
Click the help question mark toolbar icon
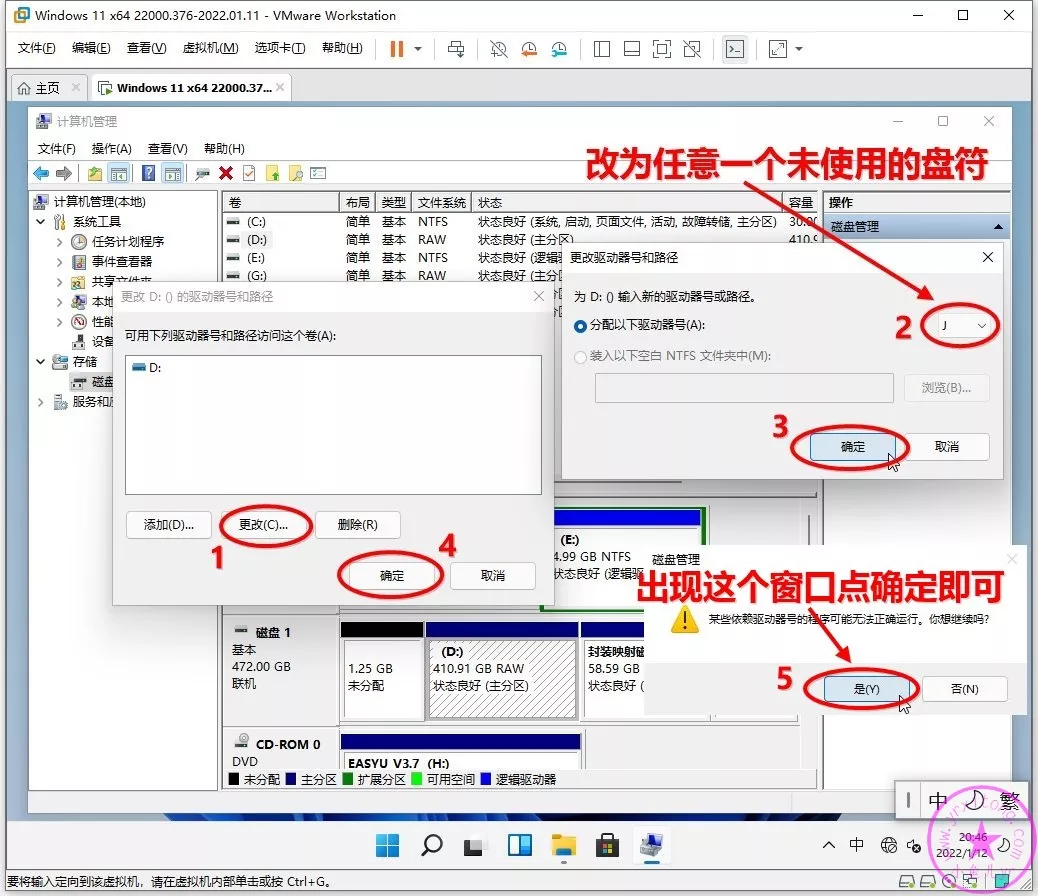(x=148, y=174)
